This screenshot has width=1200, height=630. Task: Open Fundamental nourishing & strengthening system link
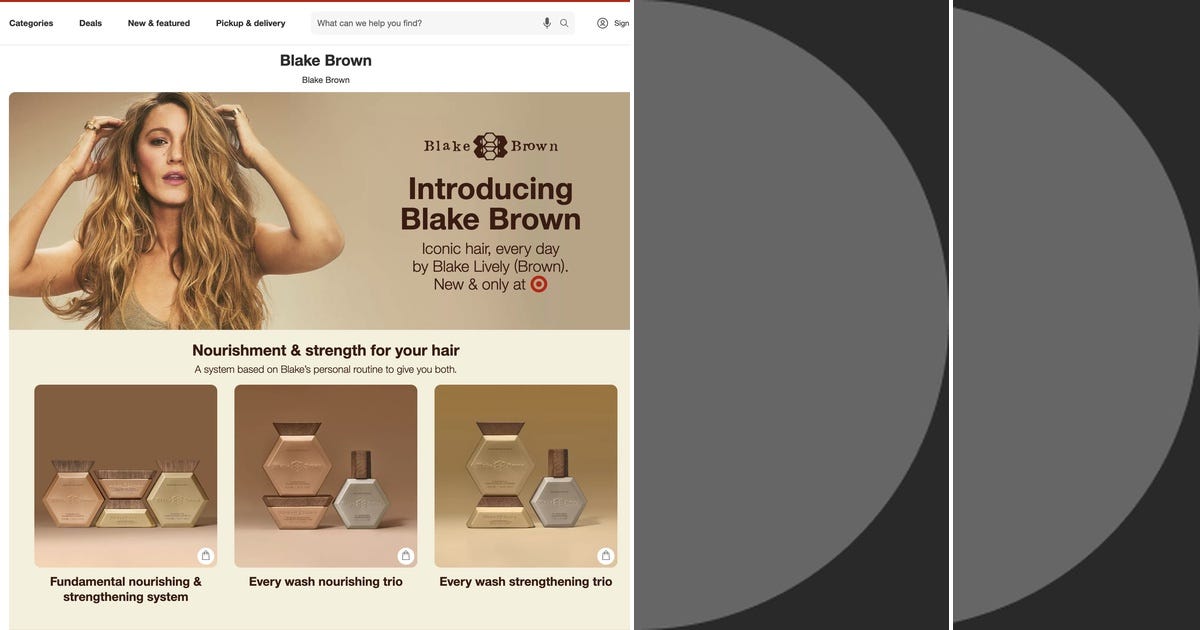pos(126,589)
